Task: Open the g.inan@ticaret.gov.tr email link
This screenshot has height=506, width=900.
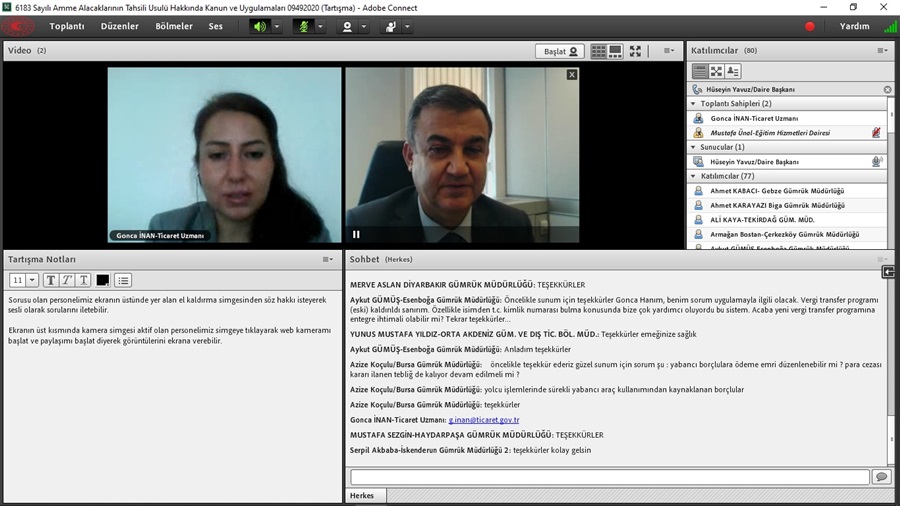Action: [x=484, y=420]
